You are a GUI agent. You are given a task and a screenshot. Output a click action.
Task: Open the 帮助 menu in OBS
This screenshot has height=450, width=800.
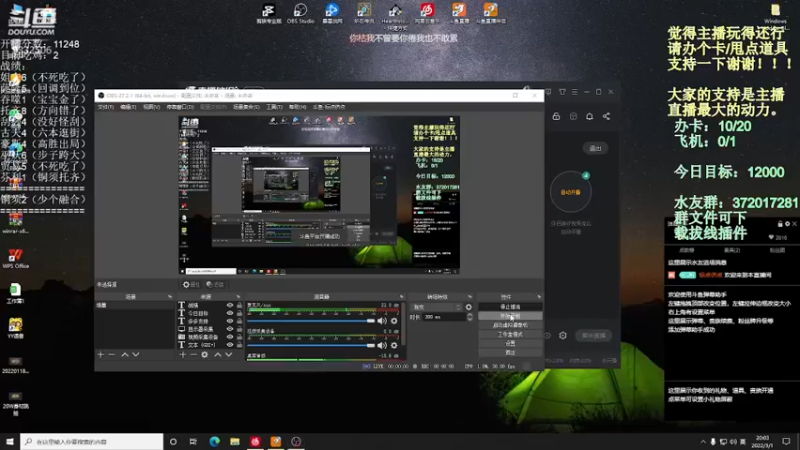click(x=297, y=107)
